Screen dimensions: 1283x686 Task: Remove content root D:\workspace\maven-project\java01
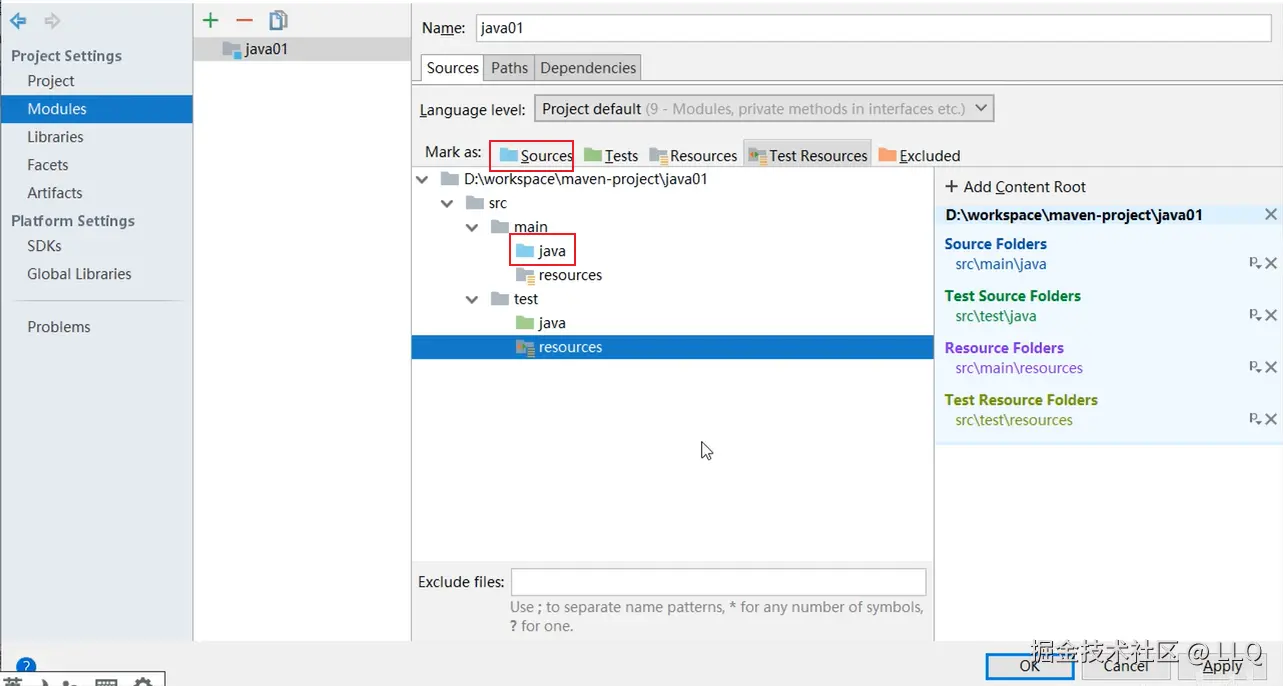click(x=1270, y=215)
